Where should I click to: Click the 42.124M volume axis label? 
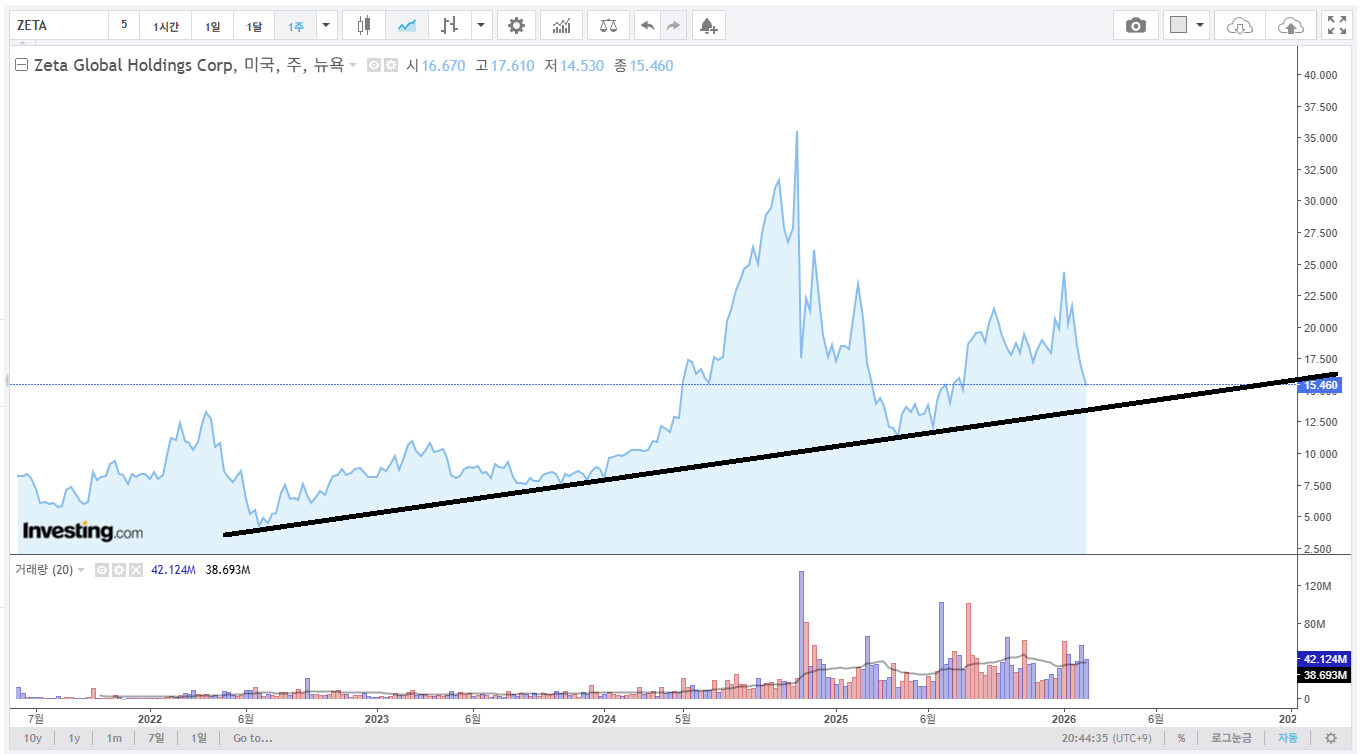point(1326,659)
